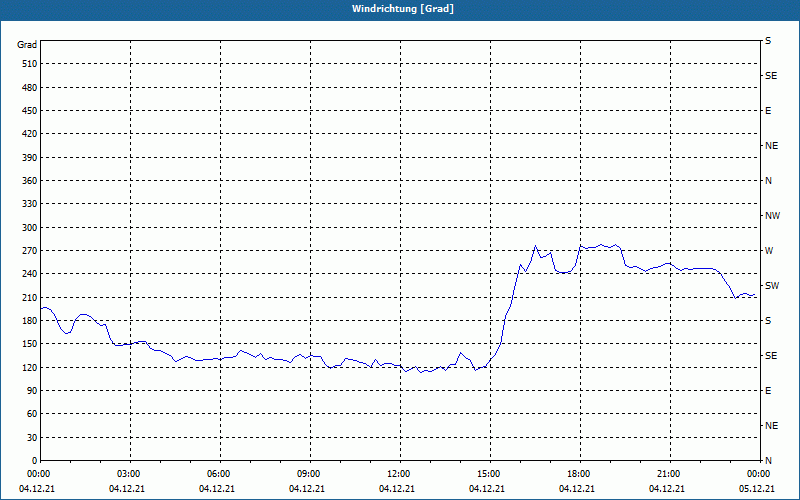Image resolution: width=800 pixels, height=500 pixels.
Task: Click the 120 degree axis label
Action: point(30,367)
